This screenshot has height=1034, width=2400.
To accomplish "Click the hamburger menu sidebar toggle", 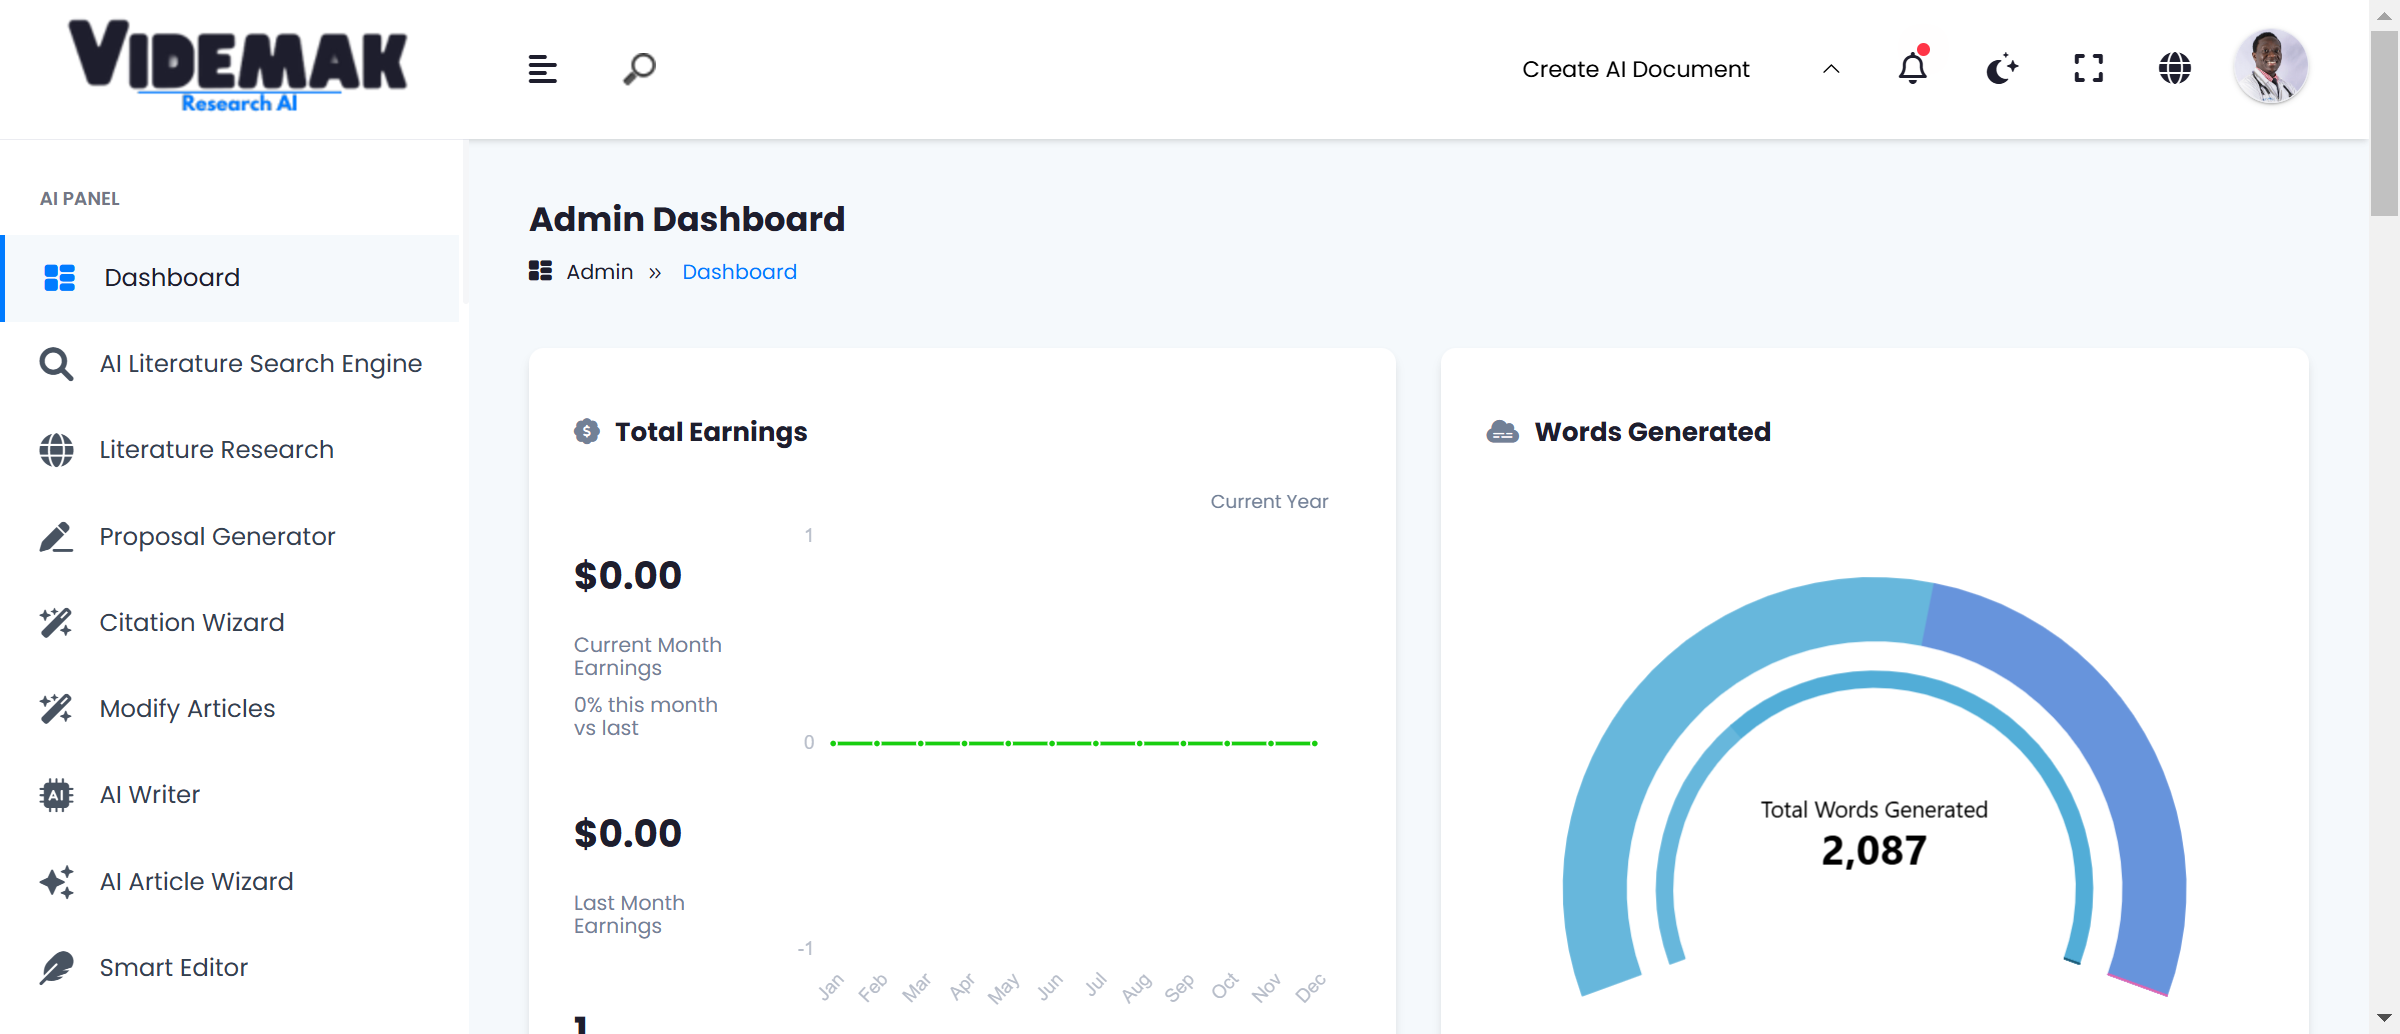I will (542, 69).
